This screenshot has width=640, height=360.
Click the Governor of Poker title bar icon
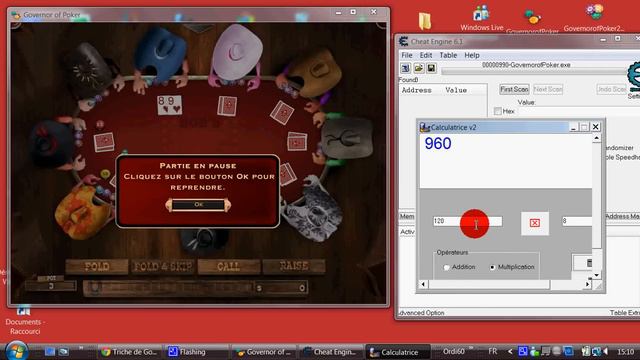tap(16, 15)
